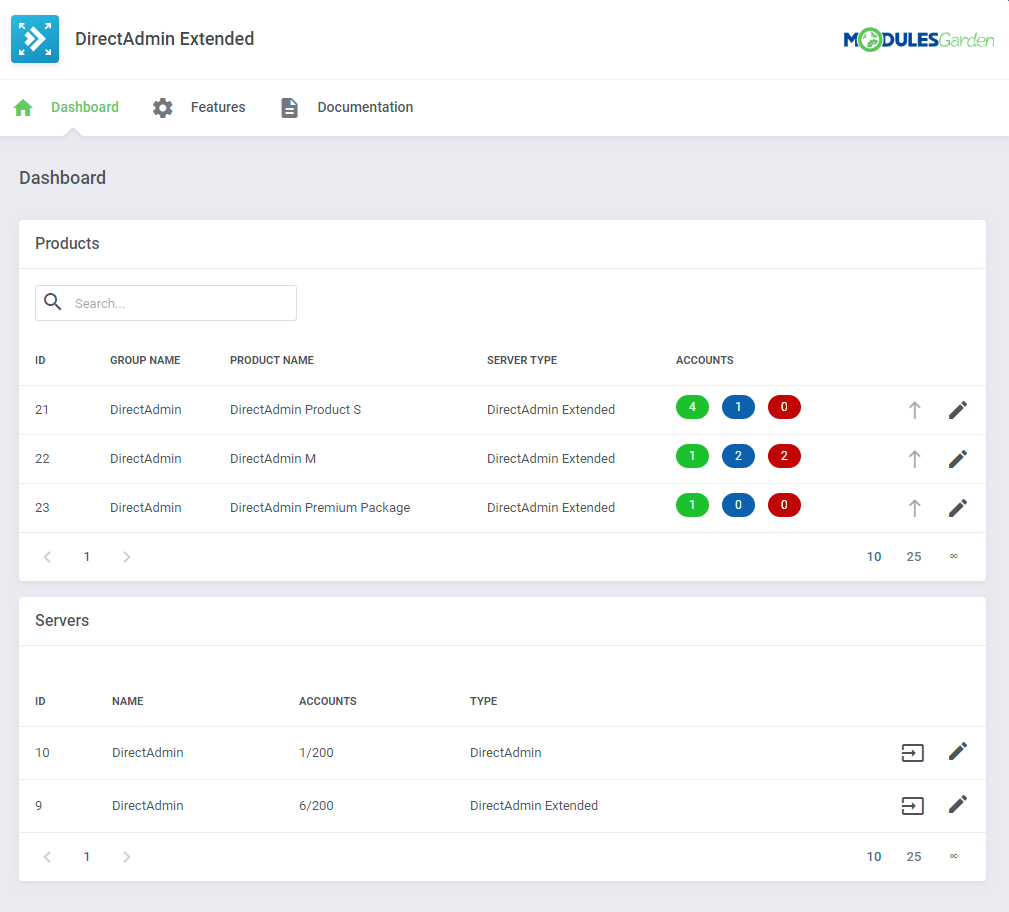
Task: Click upgrade arrow for DirectAdmin Premium Package
Action: 914,508
